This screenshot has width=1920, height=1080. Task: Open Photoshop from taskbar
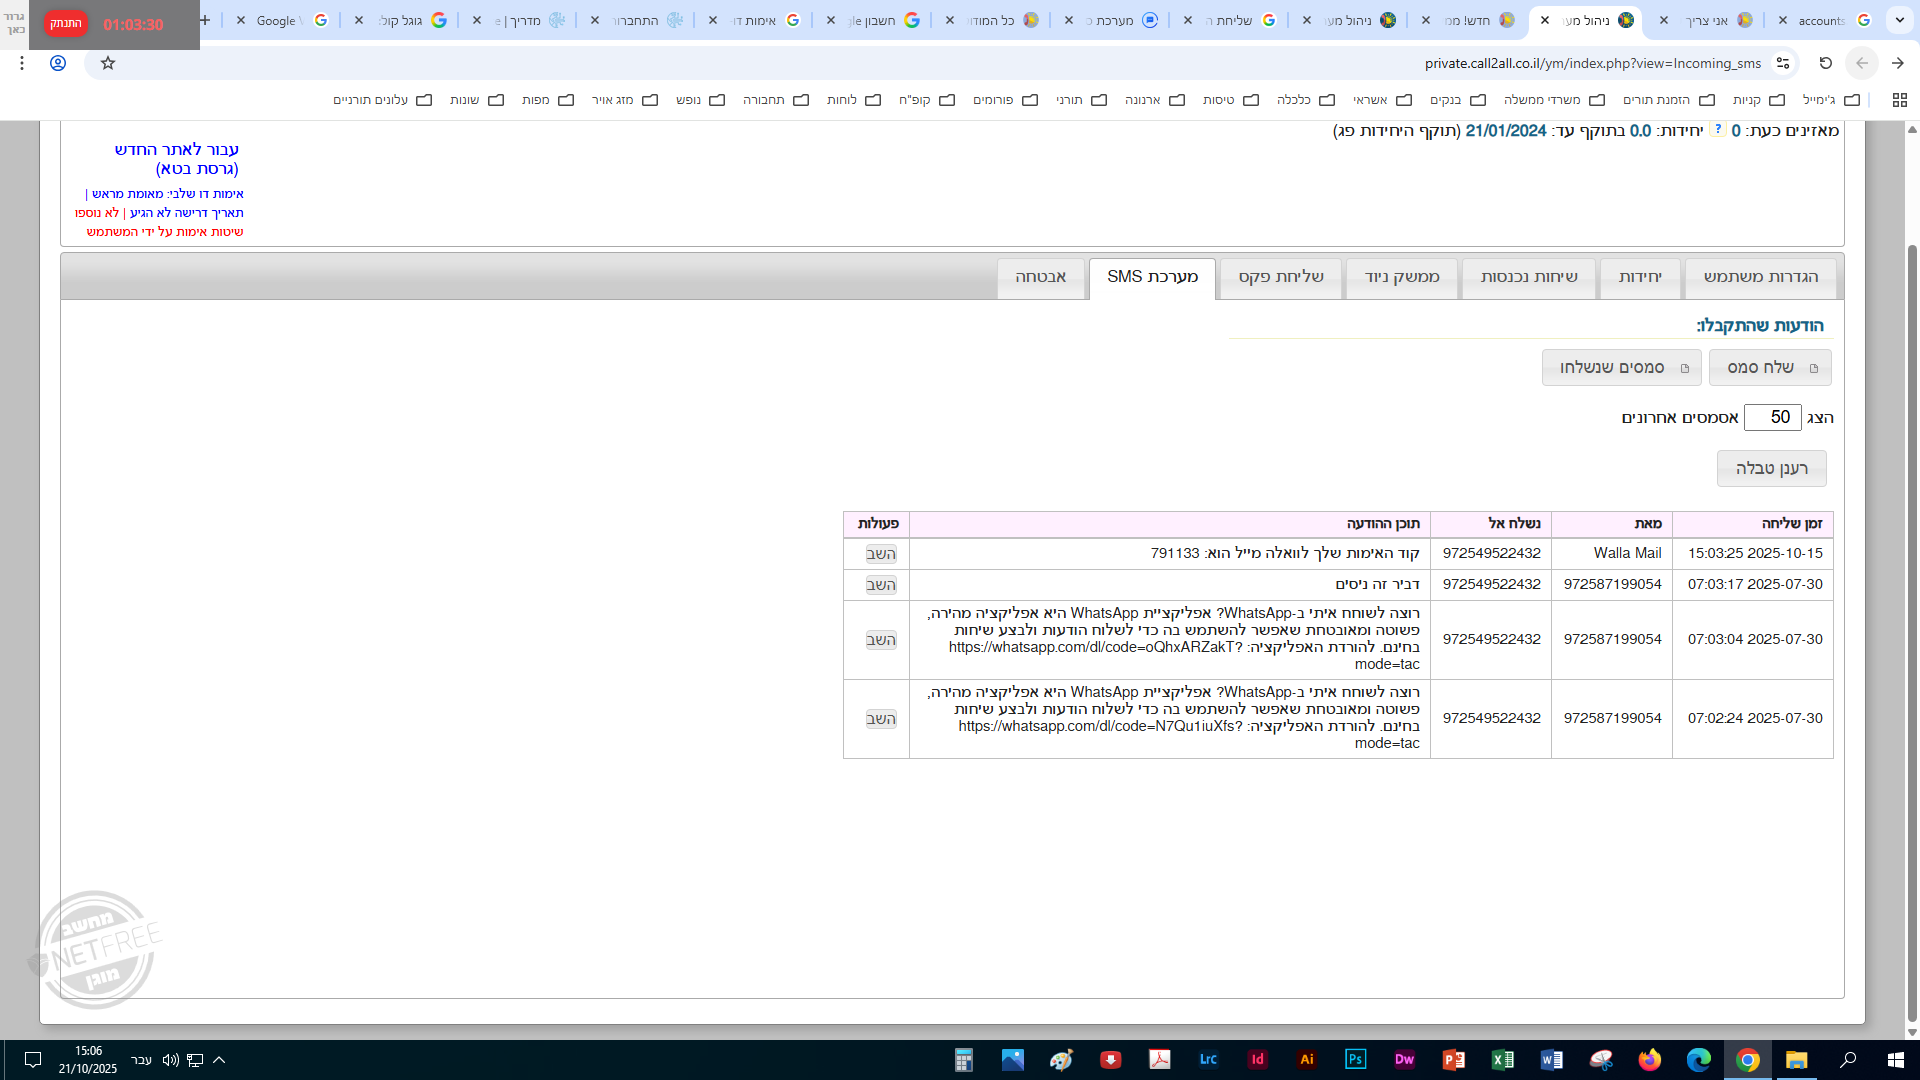[x=1355, y=1060]
